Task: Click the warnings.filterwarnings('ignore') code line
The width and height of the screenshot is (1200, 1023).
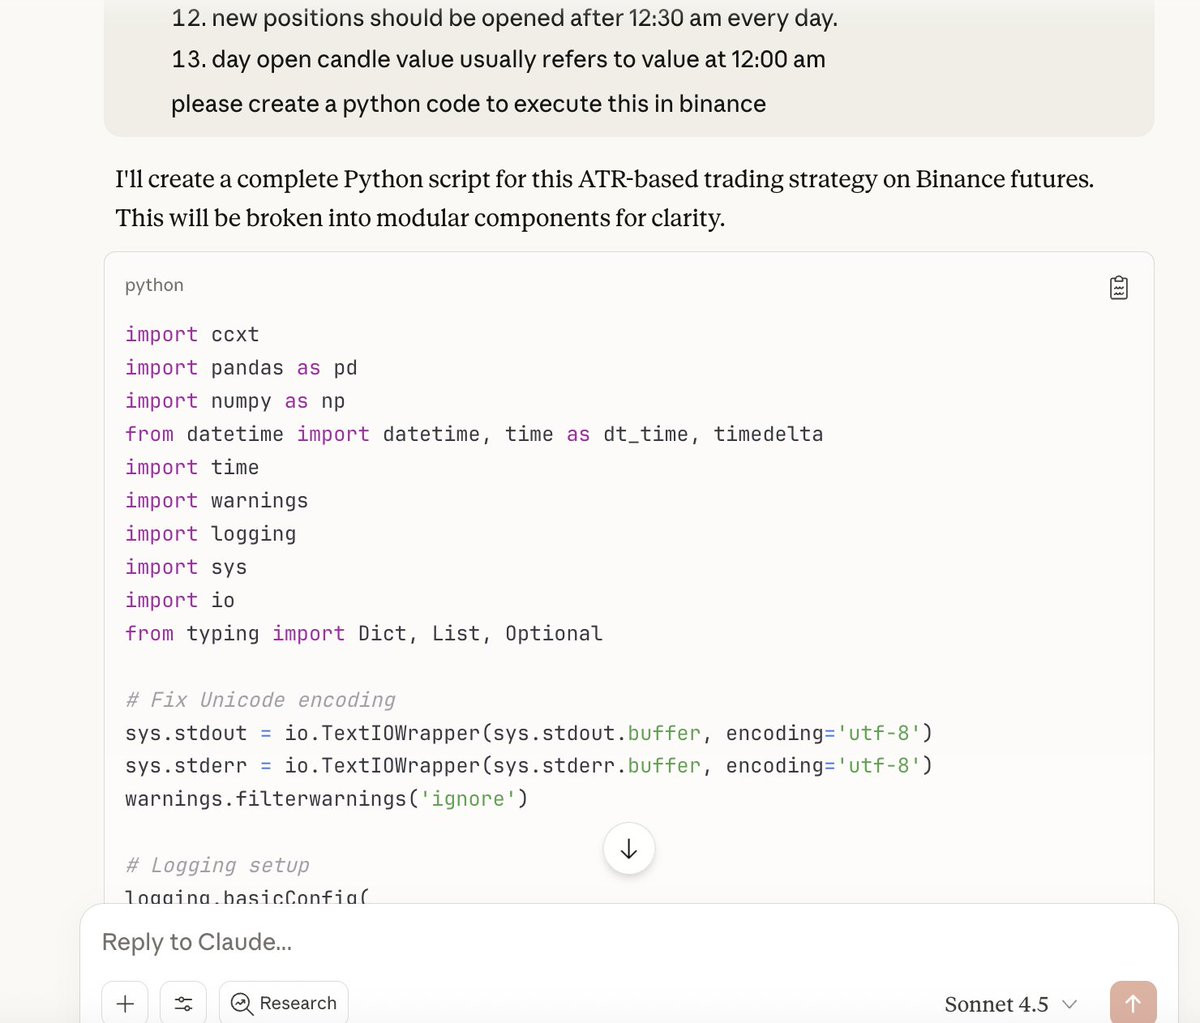Action: (326, 799)
